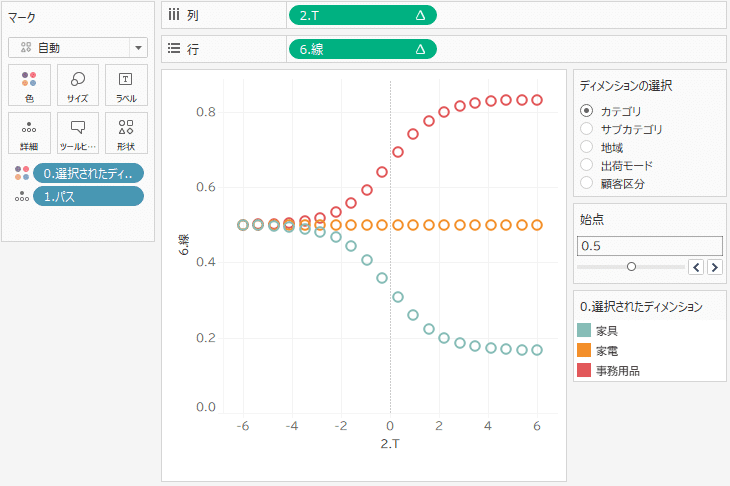Open the Color (色) marks card
The height and width of the screenshot is (486, 730).
tap(29, 85)
